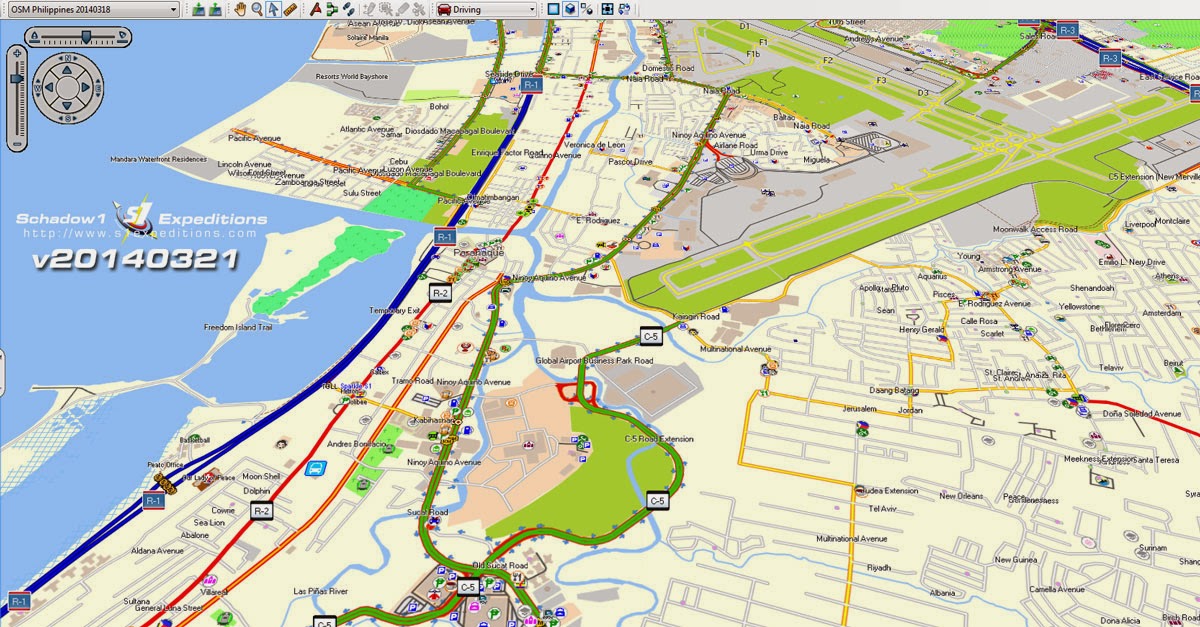Select the Pan hand tool

pyautogui.click(x=241, y=9)
